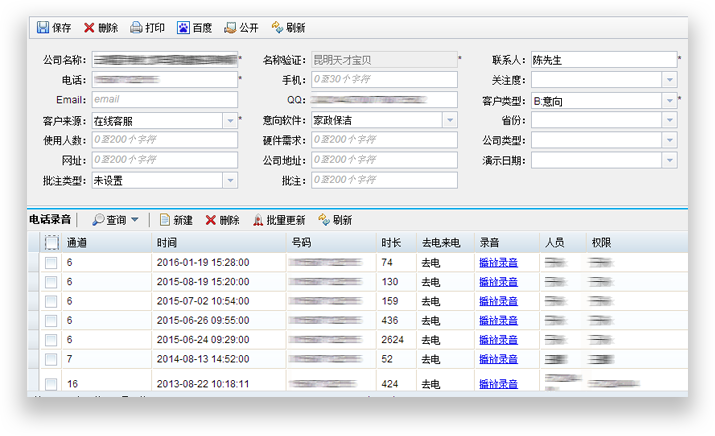Check the row dated 2016-01-19 15:28:00
This screenshot has height=436, width=715.
(x=51, y=262)
